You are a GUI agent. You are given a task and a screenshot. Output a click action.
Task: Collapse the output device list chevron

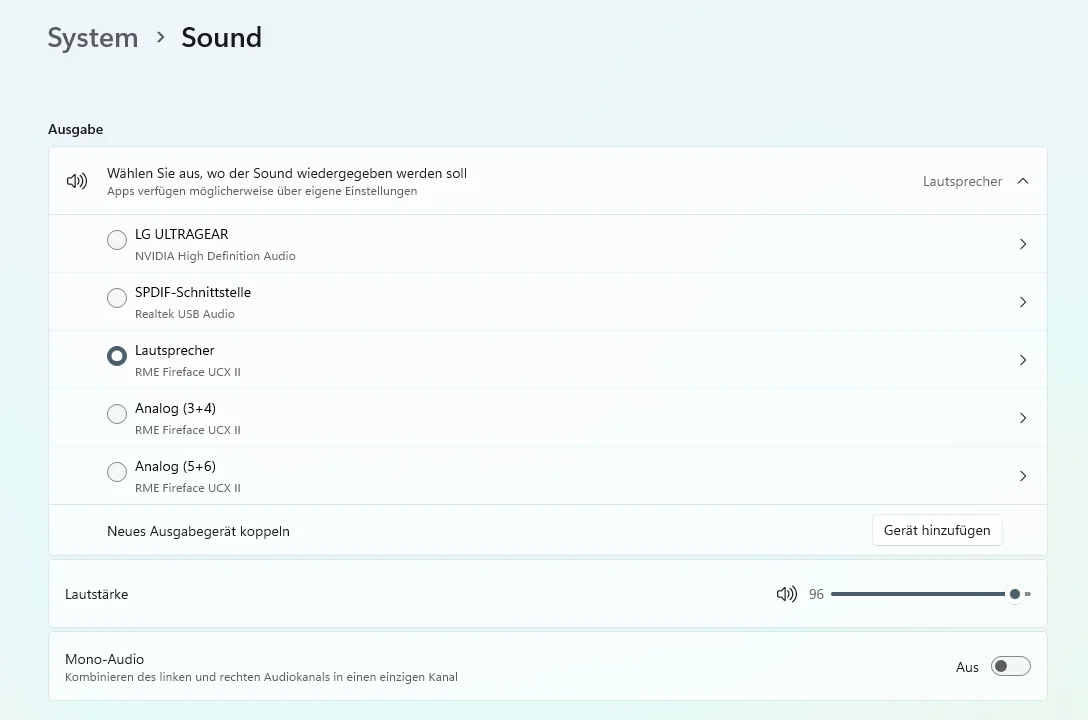1023,181
